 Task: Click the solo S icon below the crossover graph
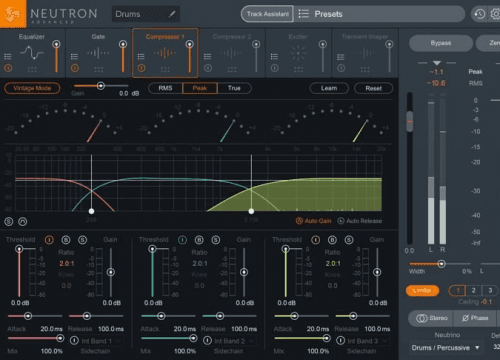9,221
